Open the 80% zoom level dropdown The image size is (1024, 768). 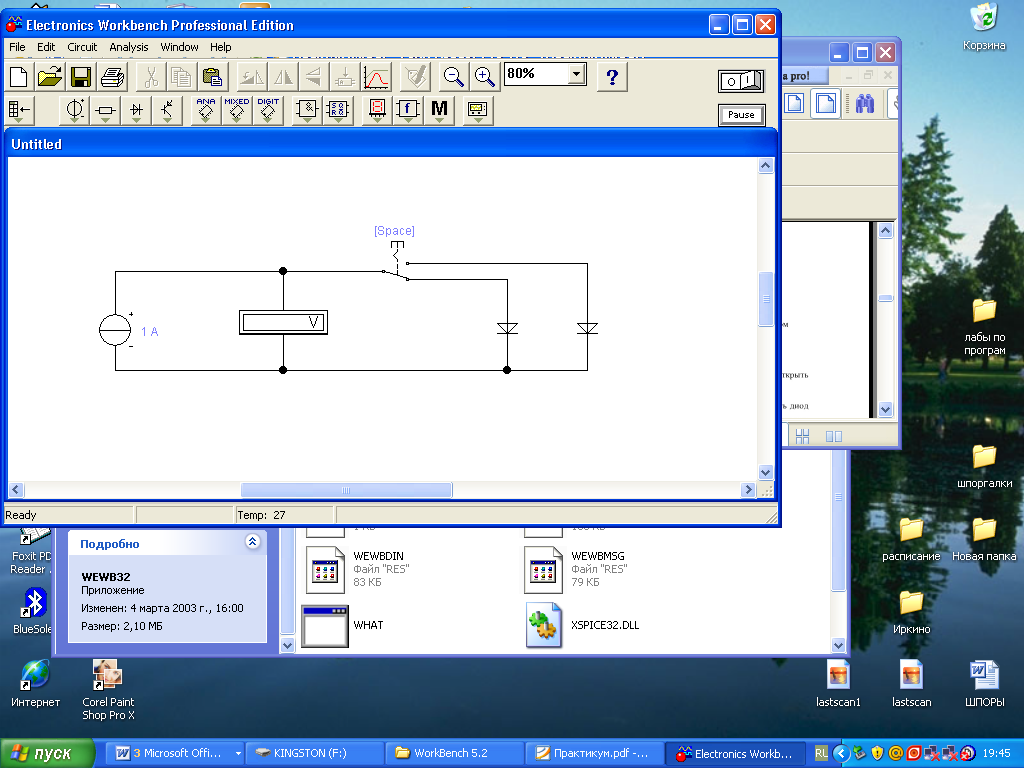[576, 75]
